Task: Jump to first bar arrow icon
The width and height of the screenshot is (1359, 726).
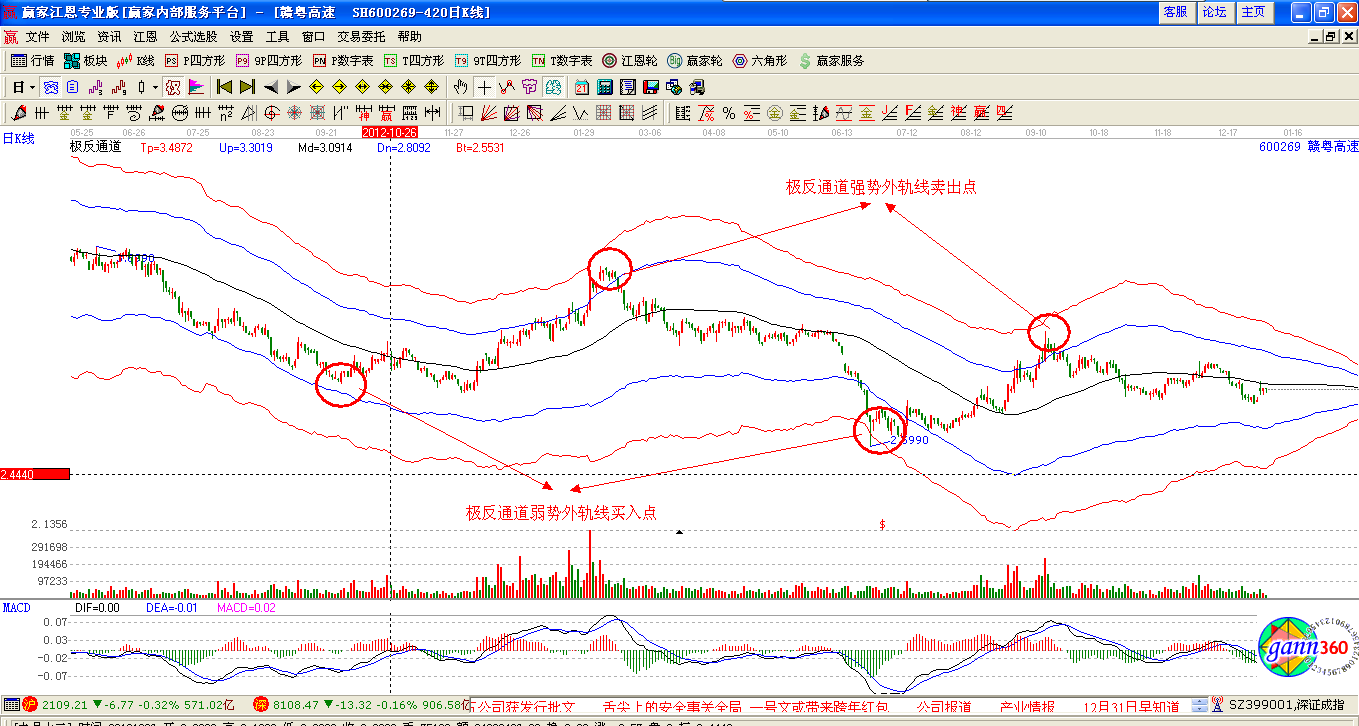Action: coord(225,87)
